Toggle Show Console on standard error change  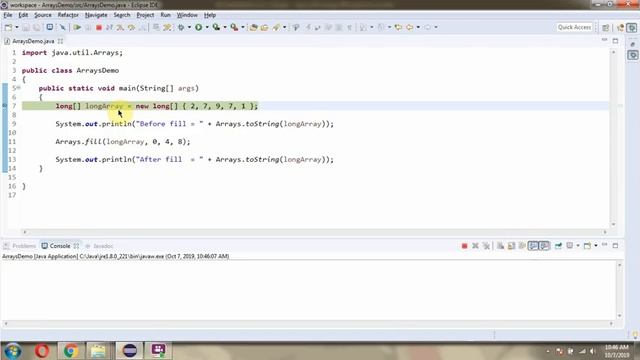(544, 246)
